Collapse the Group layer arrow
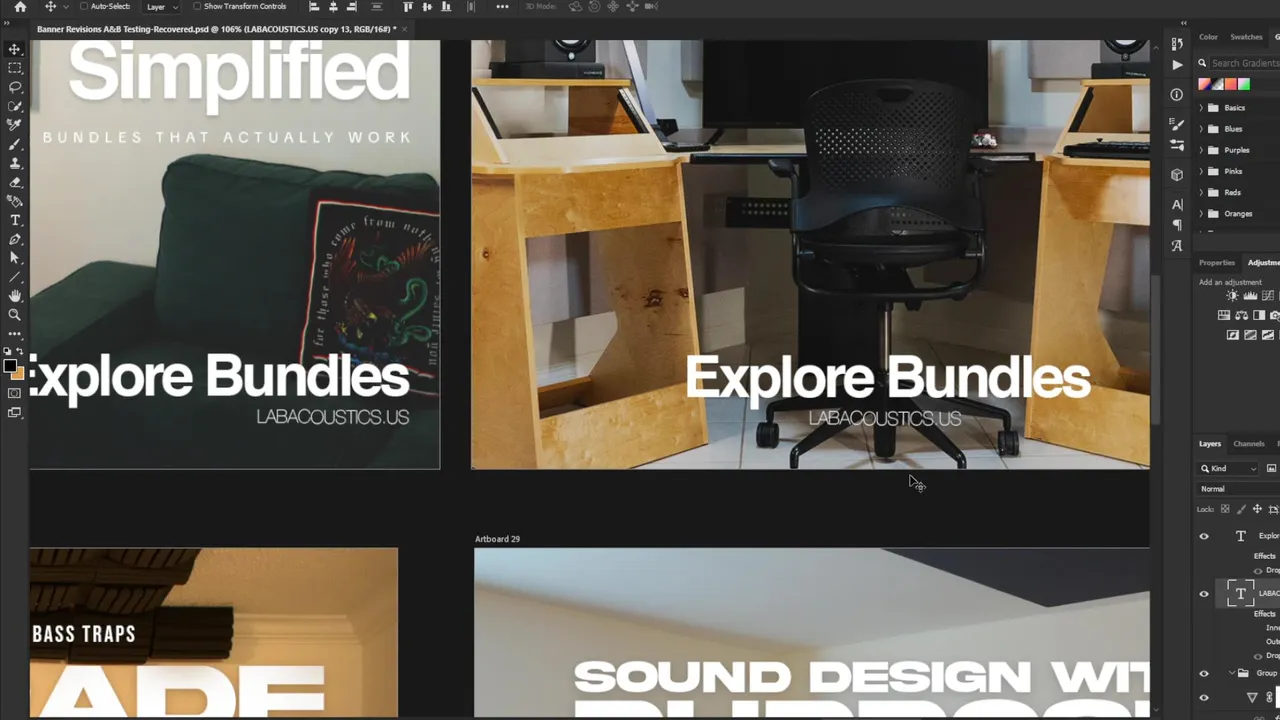Screen dimensions: 1280x720 (1231, 674)
